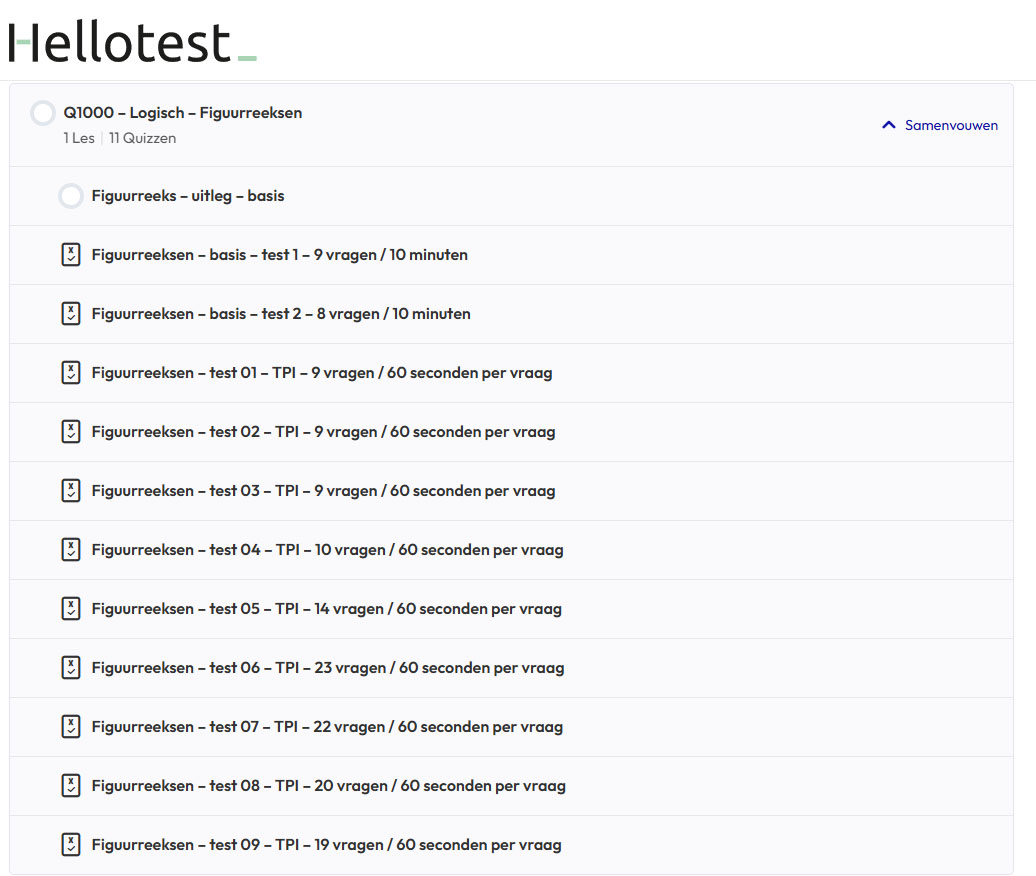Open Figuurreeksen test 06 TPI 23 vragen
This screenshot has height=876, width=1036.
[327, 668]
